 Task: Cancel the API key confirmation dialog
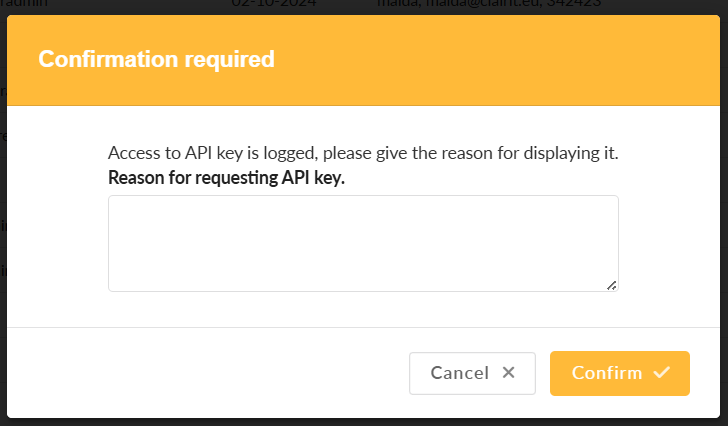coord(472,373)
